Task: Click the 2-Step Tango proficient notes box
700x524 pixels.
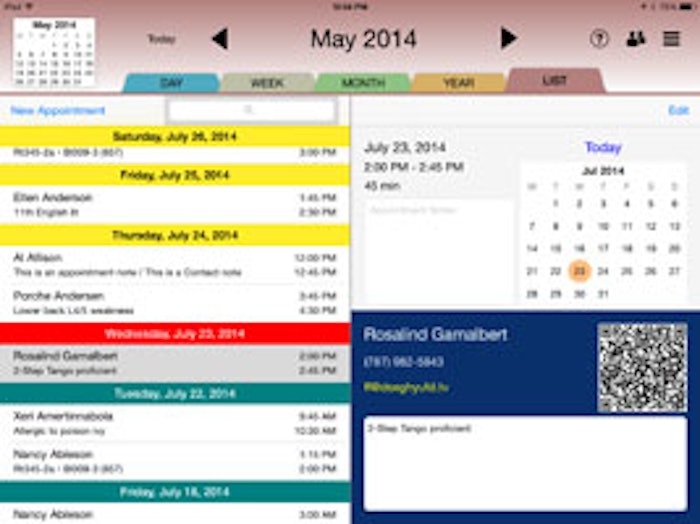Action: tap(524, 461)
